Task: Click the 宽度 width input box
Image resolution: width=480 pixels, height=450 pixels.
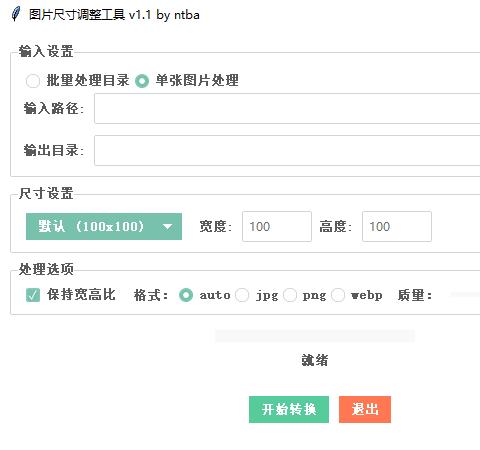Action: click(x=277, y=226)
